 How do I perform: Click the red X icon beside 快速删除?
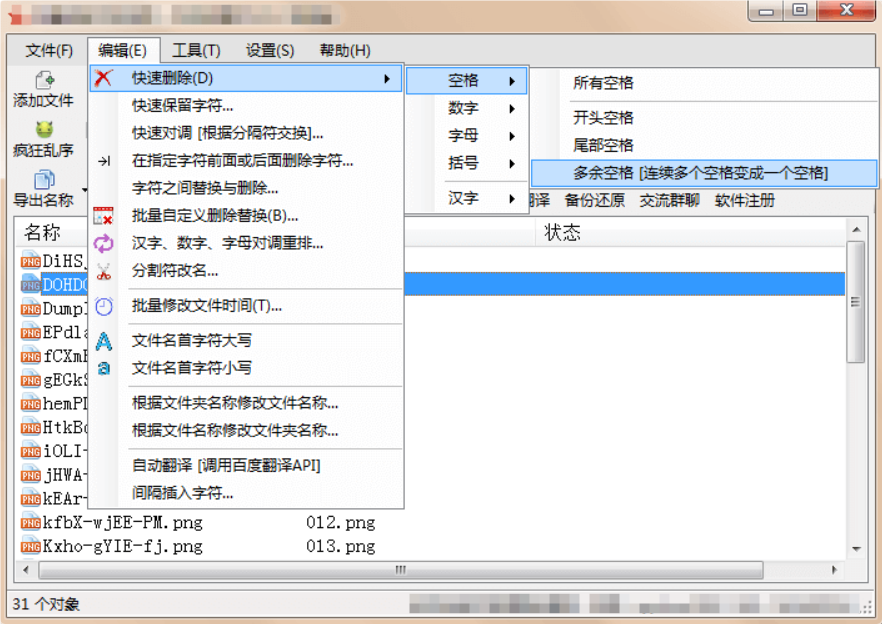coord(104,78)
